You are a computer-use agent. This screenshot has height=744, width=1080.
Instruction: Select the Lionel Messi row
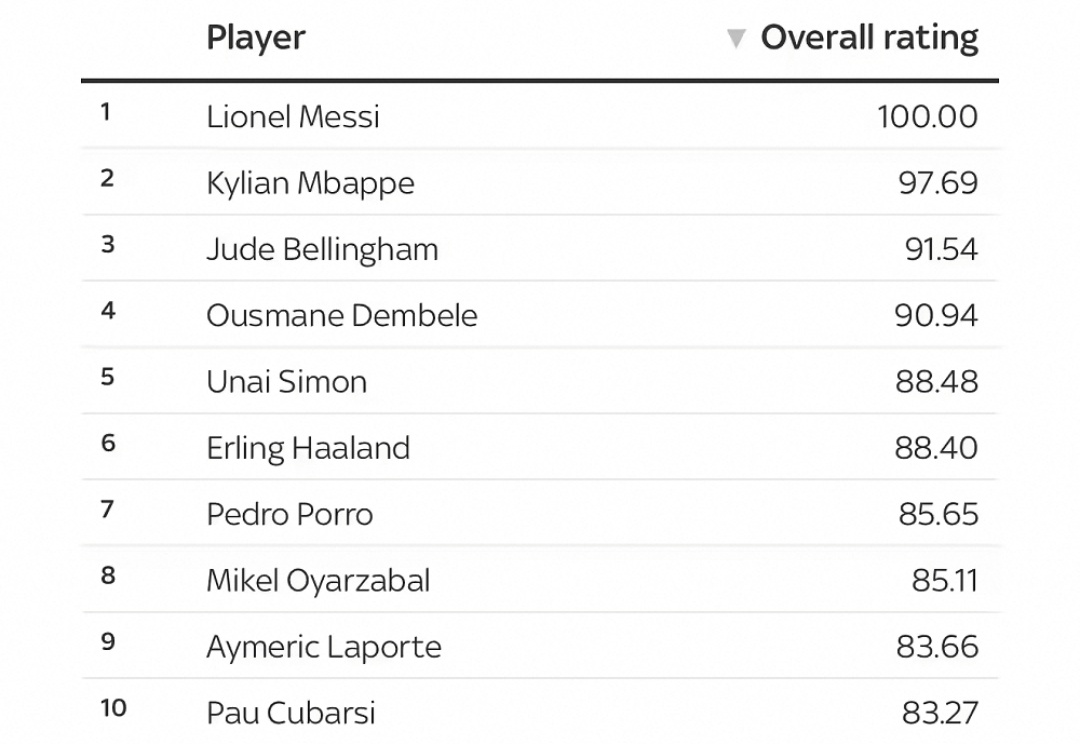pos(540,116)
